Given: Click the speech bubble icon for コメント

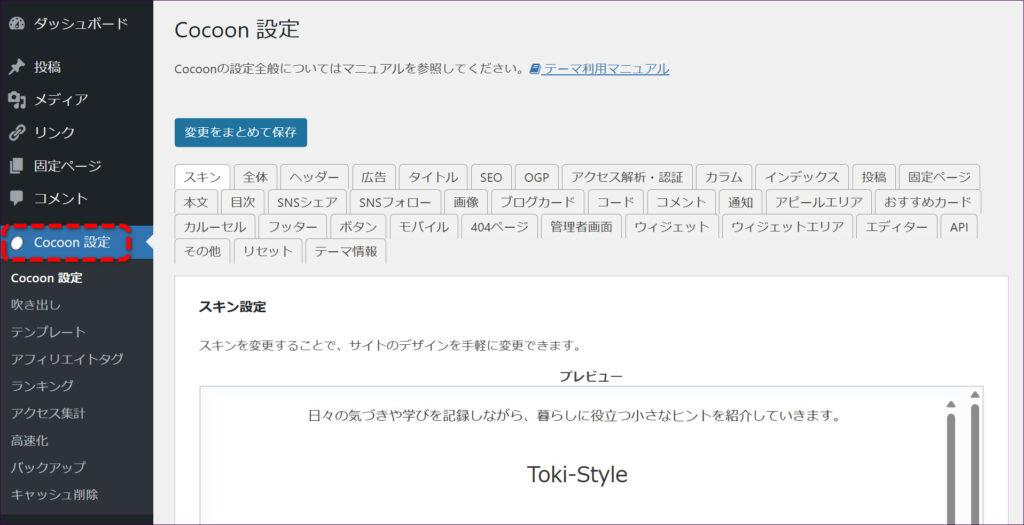Looking at the screenshot, I should [x=16, y=198].
